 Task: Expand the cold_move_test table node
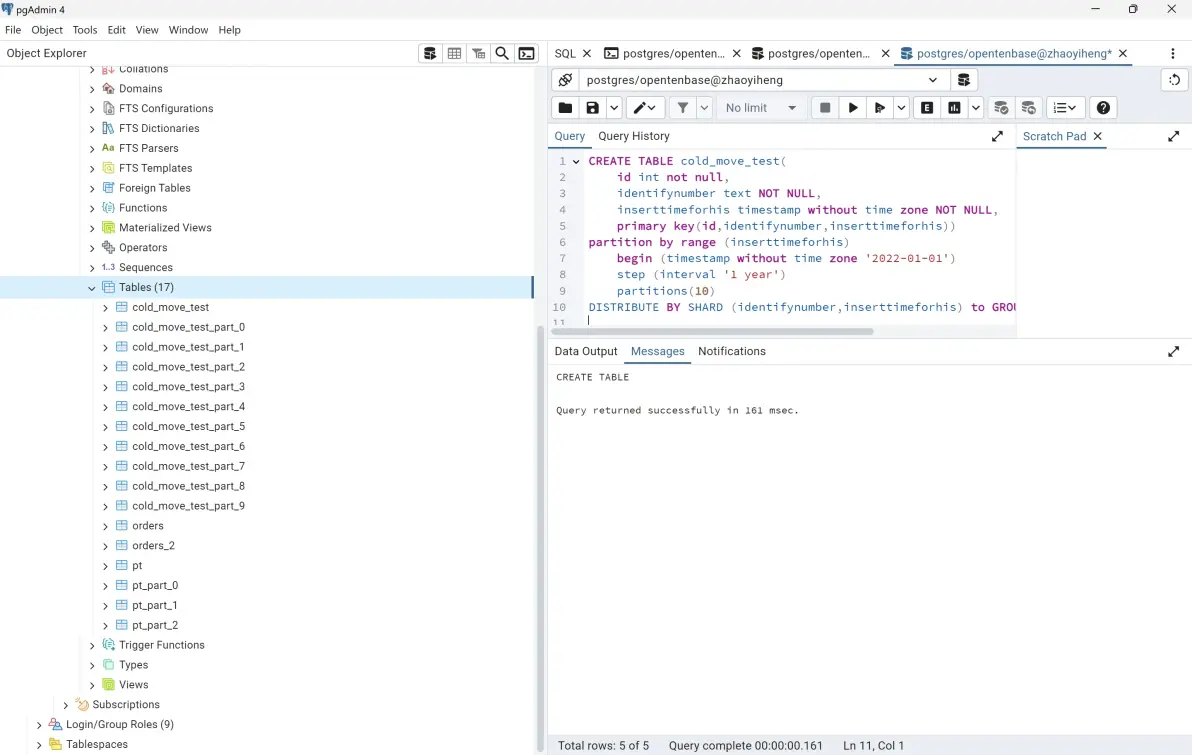[x=105, y=307]
